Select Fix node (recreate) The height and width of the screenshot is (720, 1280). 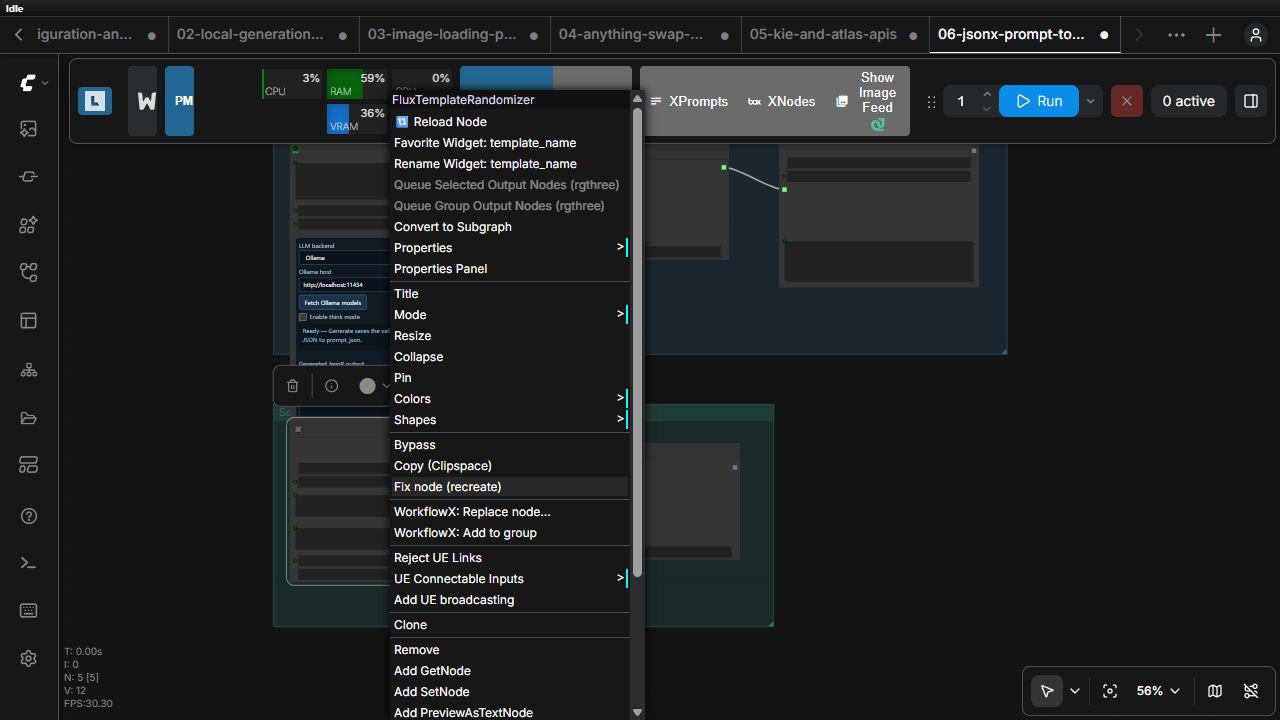click(x=510, y=487)
